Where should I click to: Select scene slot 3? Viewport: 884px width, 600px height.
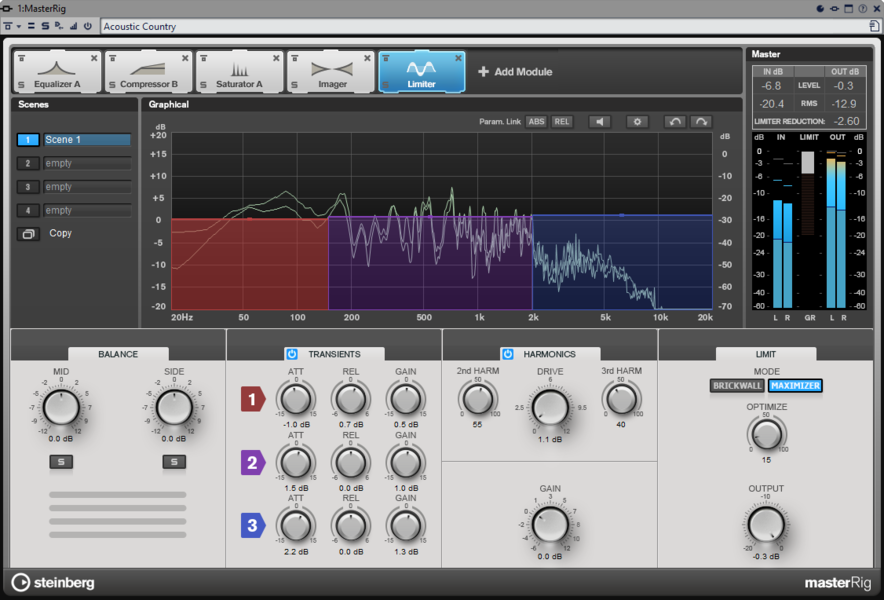[28, 187]
